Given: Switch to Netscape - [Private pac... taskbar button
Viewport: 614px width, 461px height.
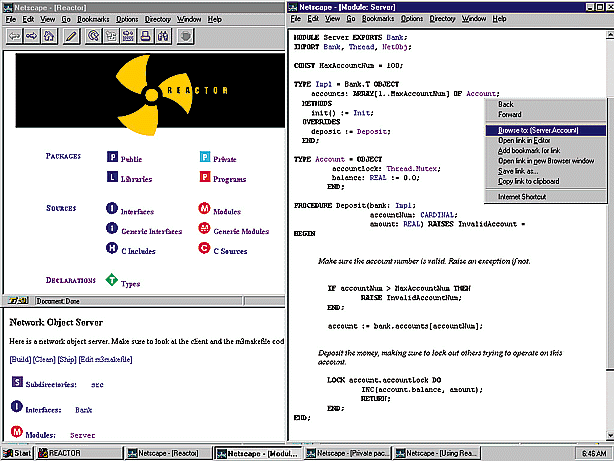Looking at the screenshot, I should pyautogui.click(x=348, y=453).
